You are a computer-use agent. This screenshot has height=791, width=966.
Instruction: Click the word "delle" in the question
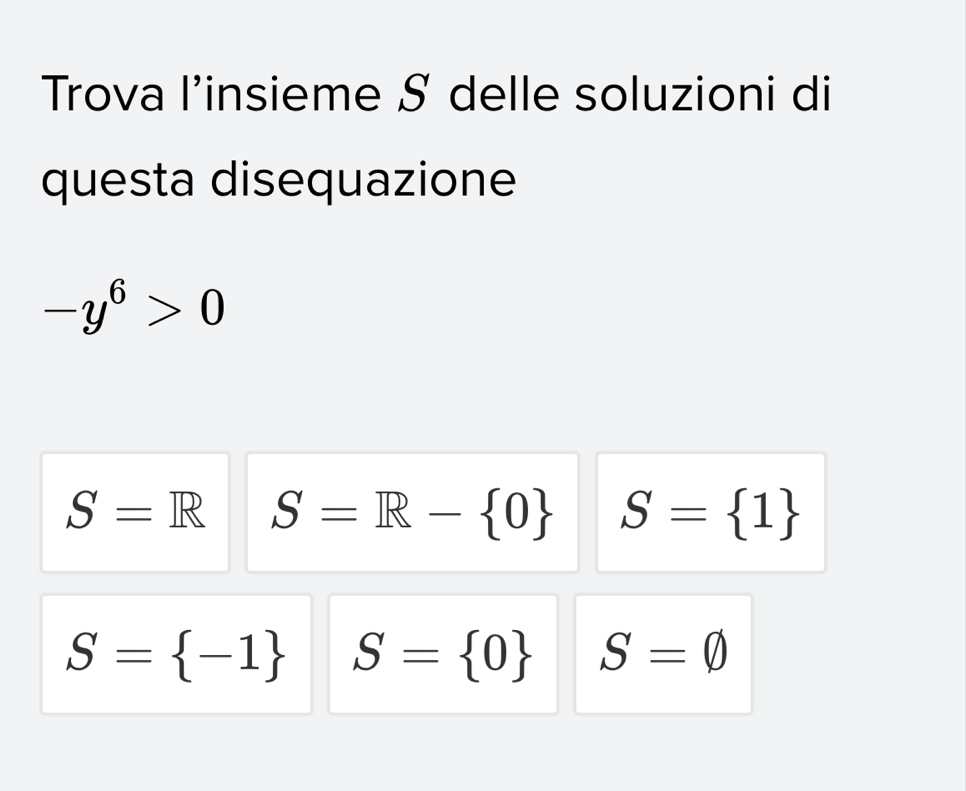click(506, 96)
